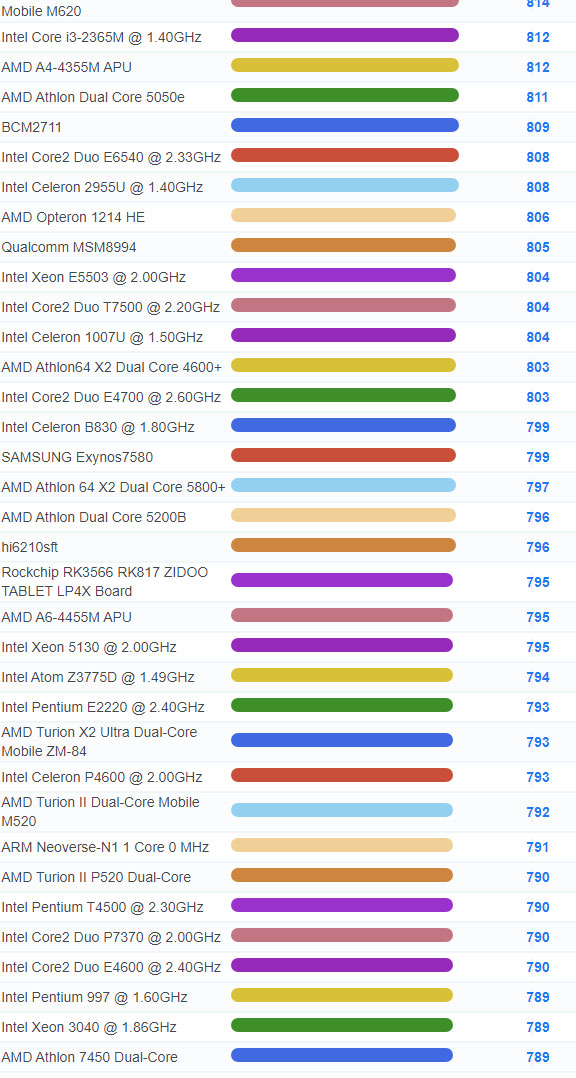Click the blue score bar for BCM2711
This screenshot has height=1078, width=576.
(x=344, y=125)
